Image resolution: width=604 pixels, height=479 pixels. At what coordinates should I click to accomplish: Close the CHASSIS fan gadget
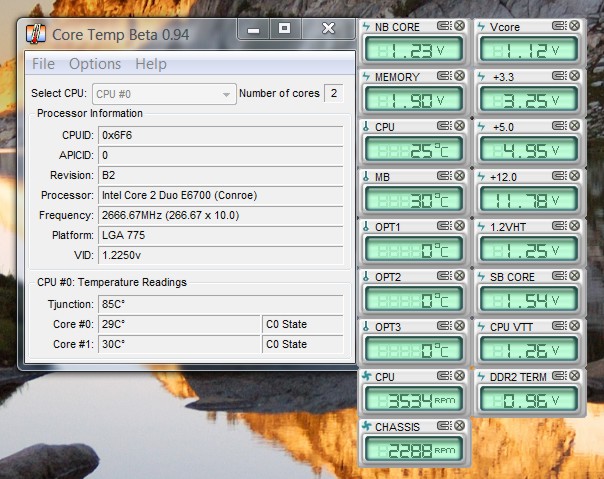pyautogui.click(x=459, y=425)
